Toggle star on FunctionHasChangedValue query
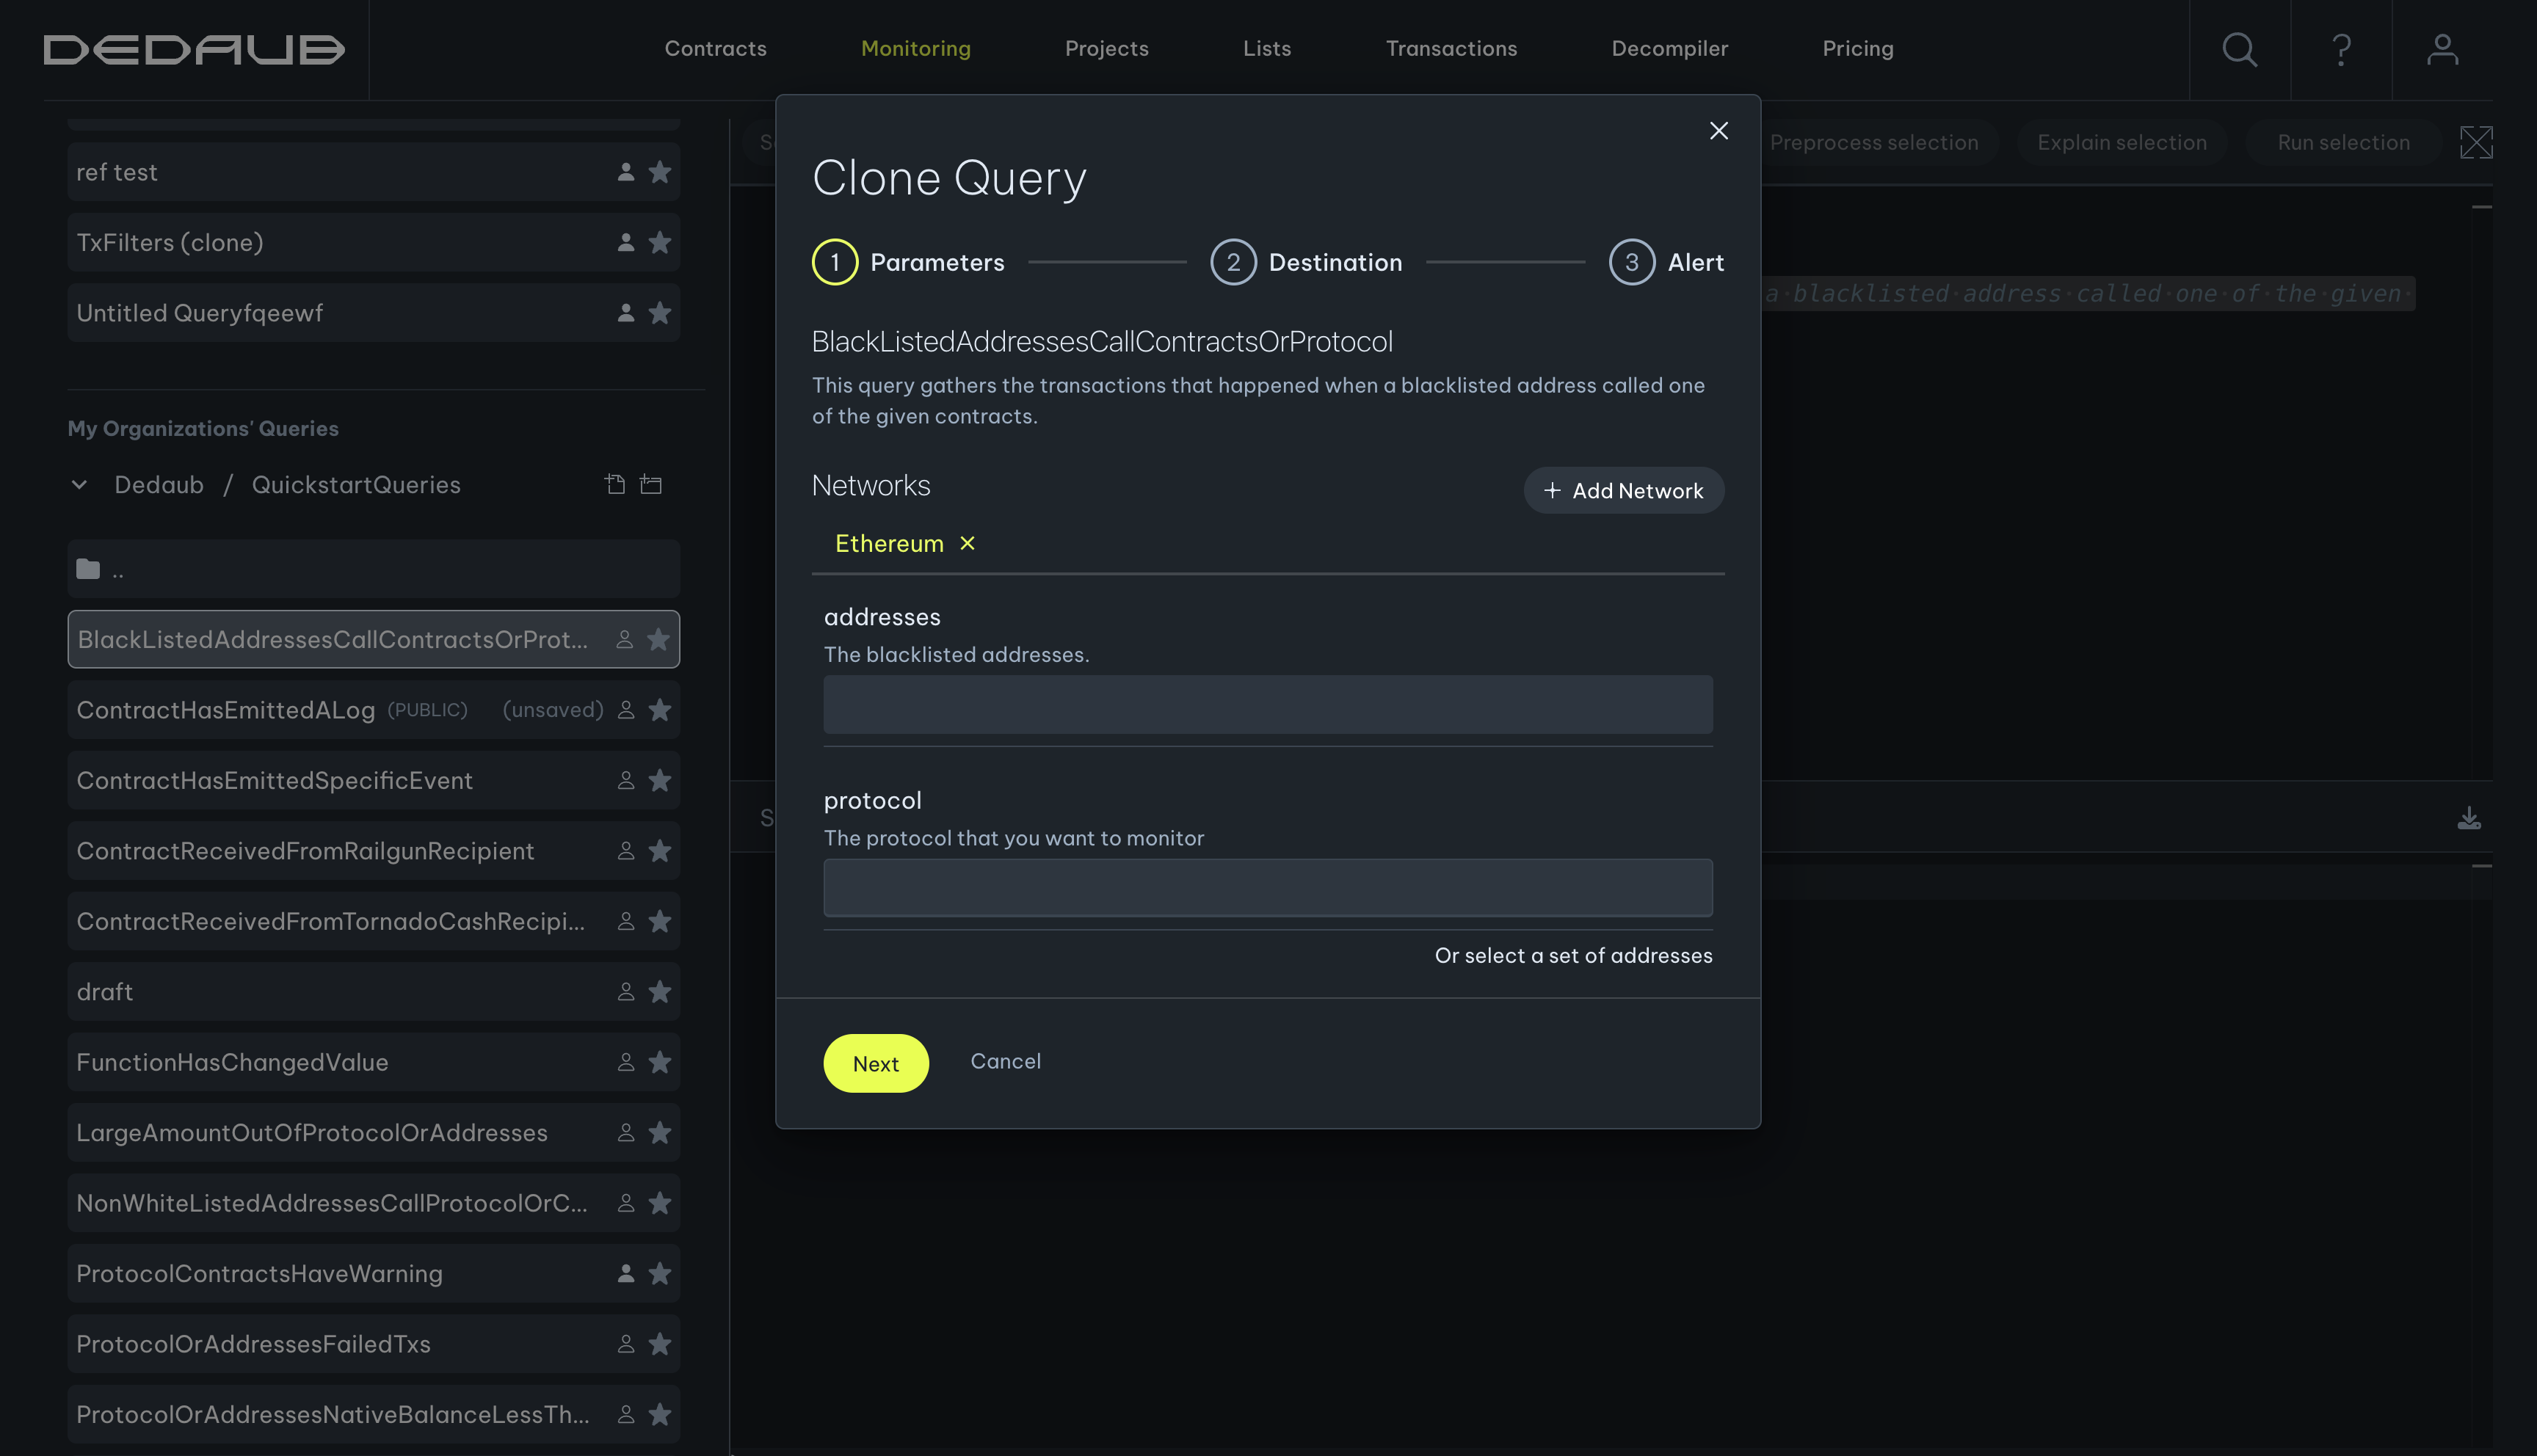The width and height of the screenshot is (2537, 1456). (x=660, y=1062)
